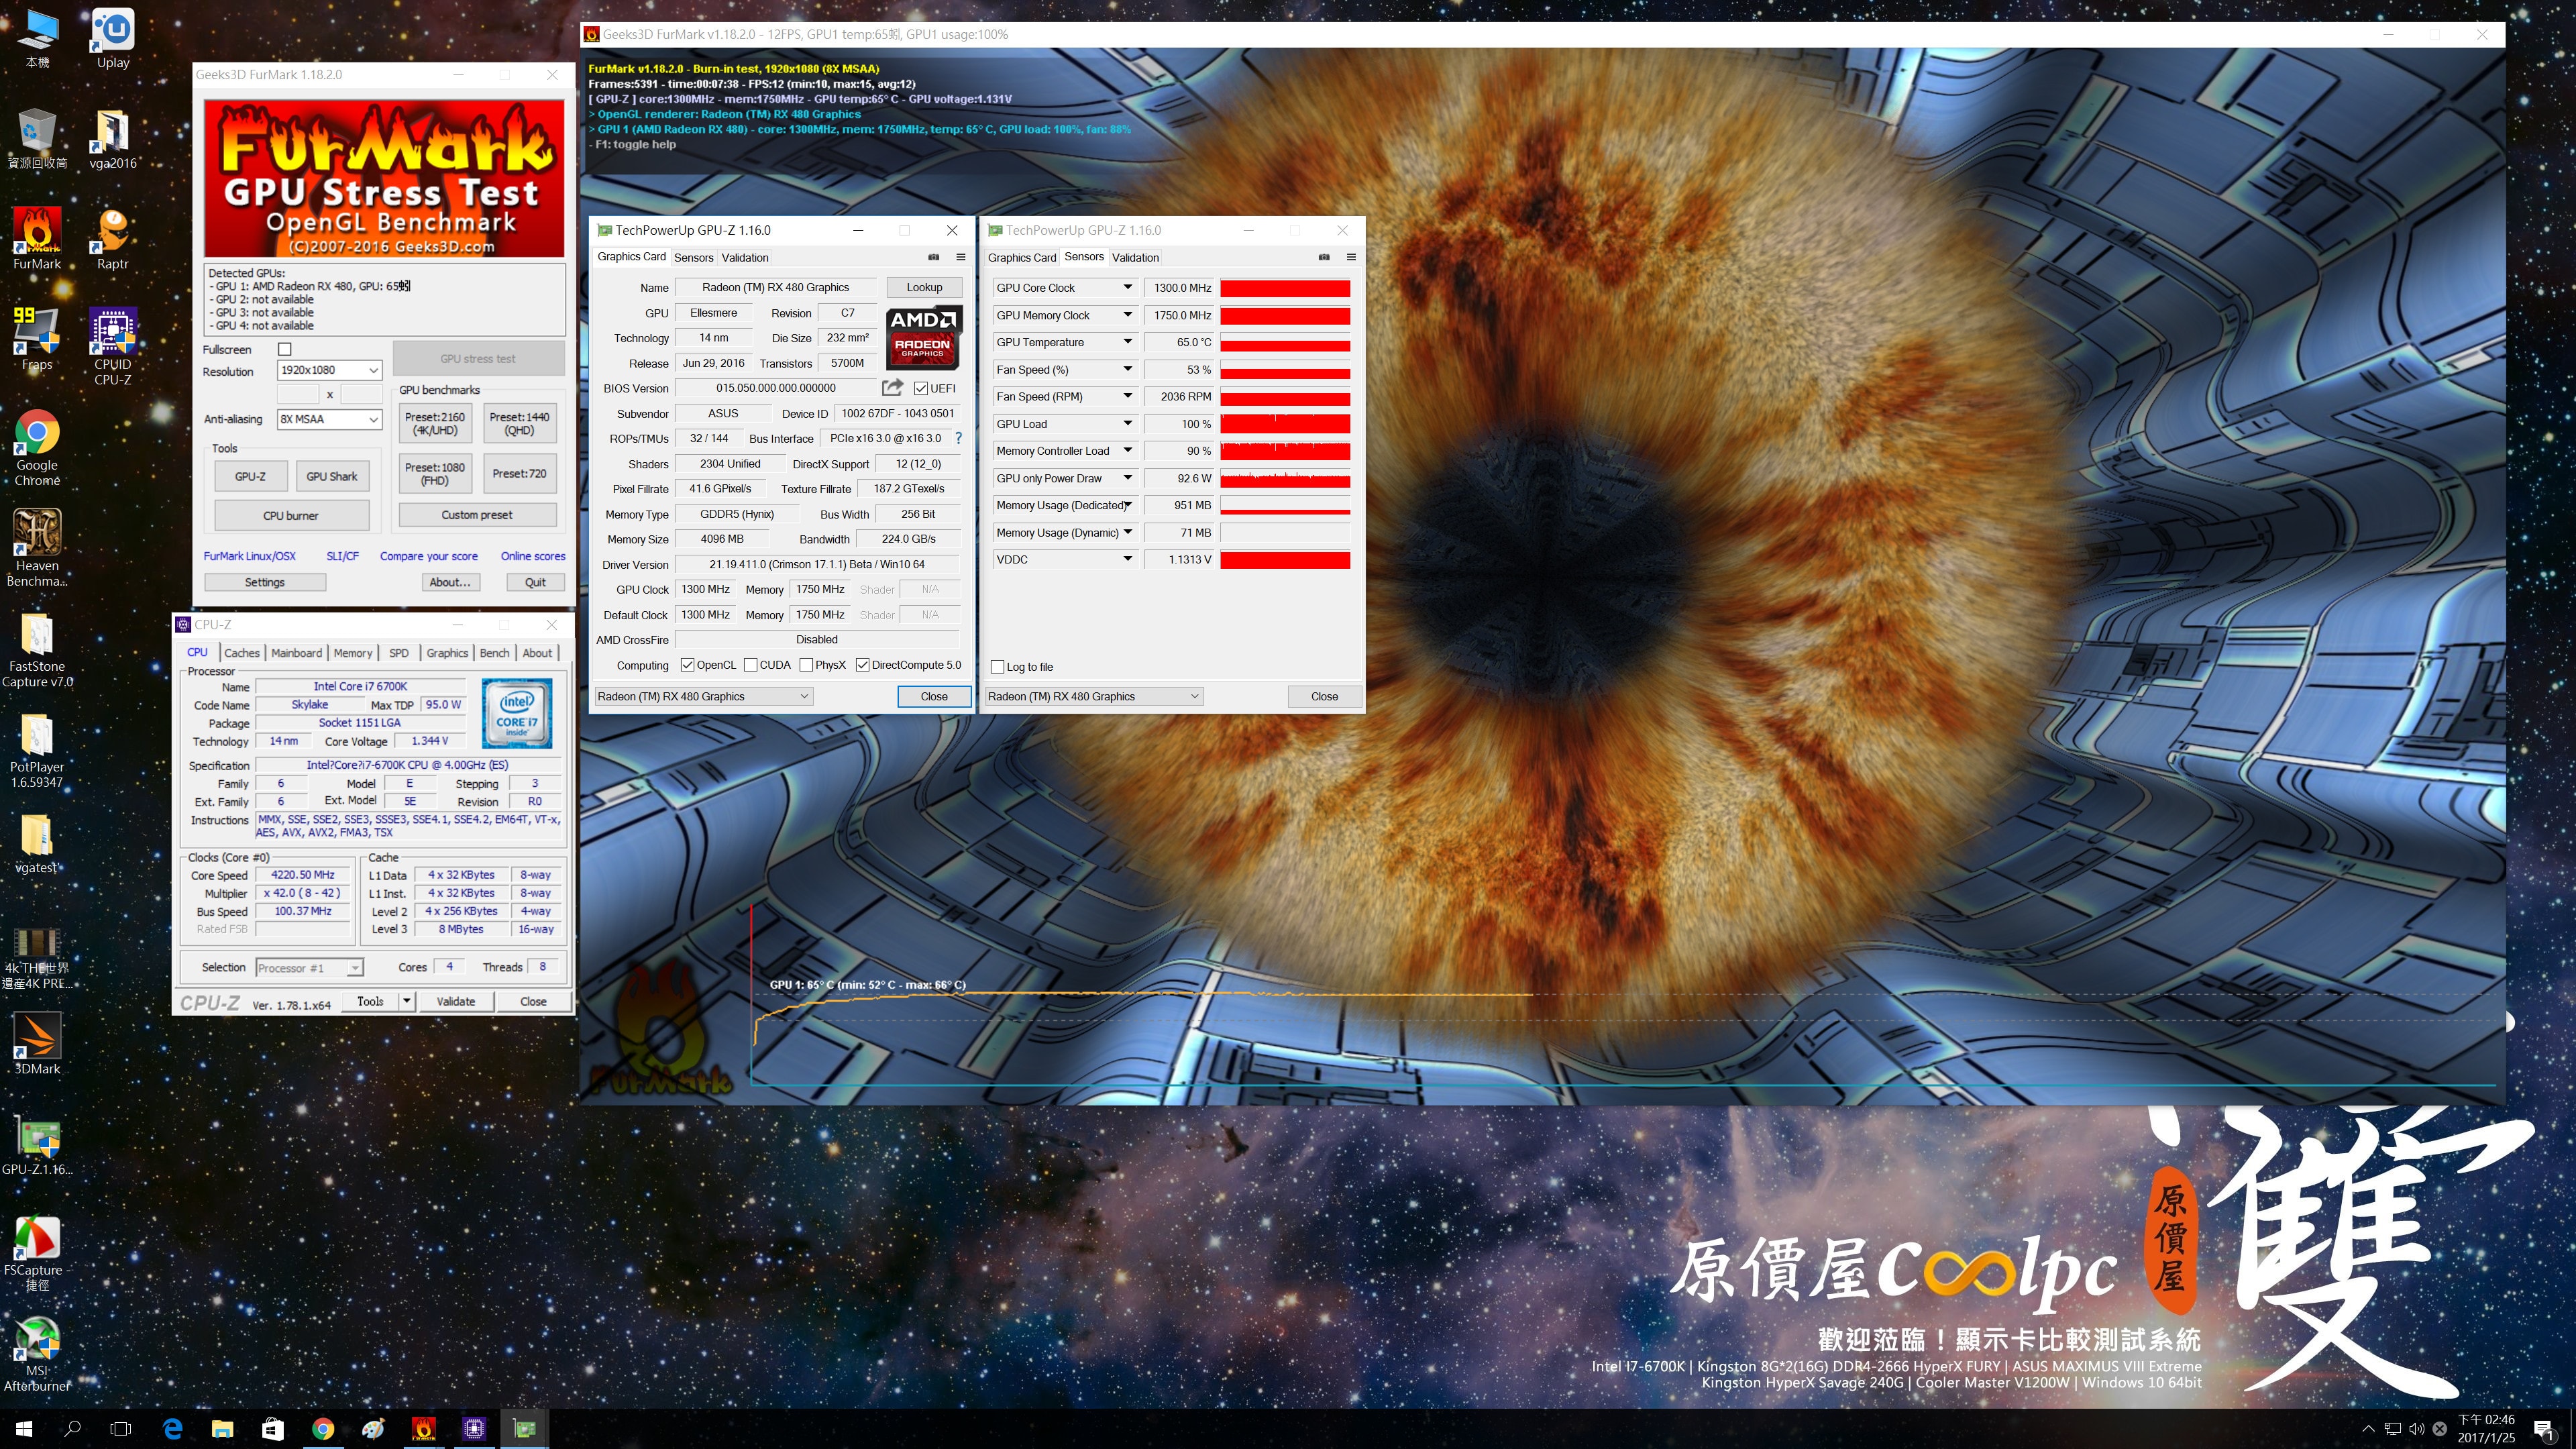The image size is (2576, 1449).
Task: Launch Raptr desktop shortcut
Action: (113, 239)
